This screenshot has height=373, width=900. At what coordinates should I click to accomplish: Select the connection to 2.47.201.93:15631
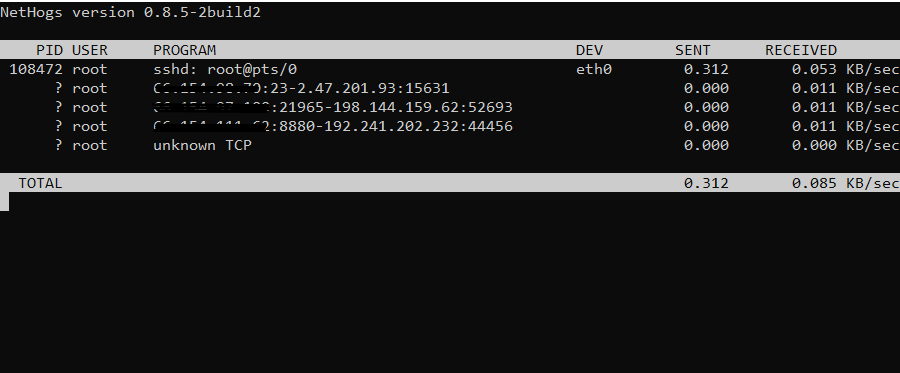click(x=301, y=88)
